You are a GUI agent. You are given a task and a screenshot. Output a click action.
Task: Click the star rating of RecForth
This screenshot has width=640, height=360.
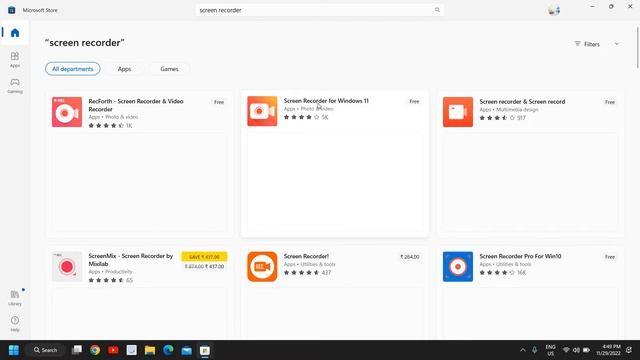106,126
